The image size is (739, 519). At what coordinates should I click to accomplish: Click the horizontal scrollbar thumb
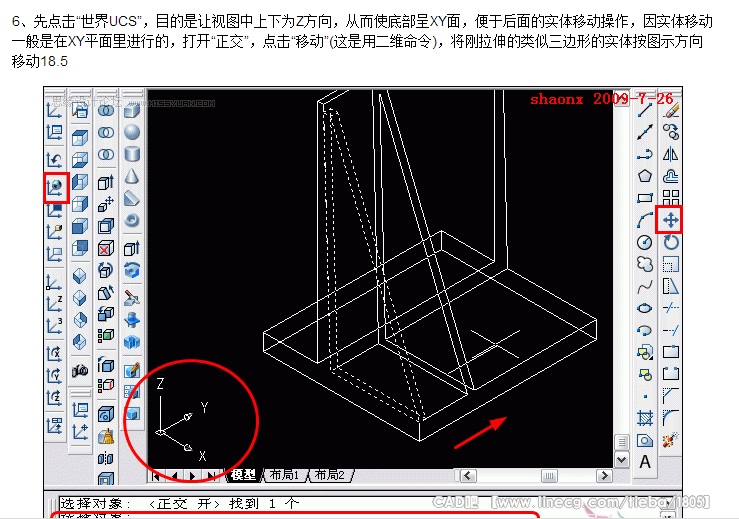point(549,475)
